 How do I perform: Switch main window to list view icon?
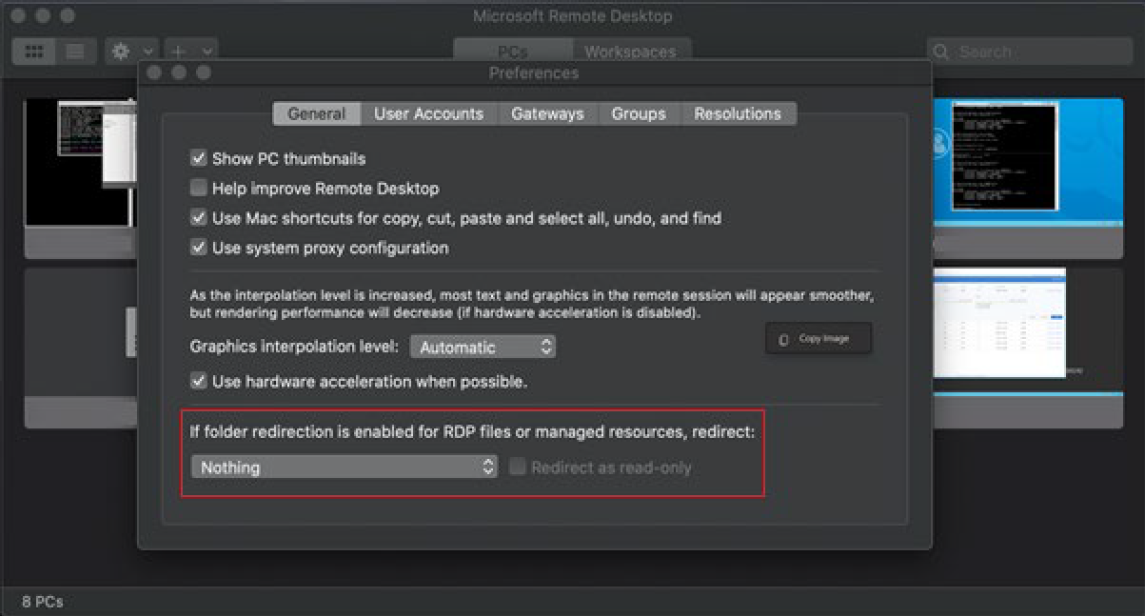[75, 52]
